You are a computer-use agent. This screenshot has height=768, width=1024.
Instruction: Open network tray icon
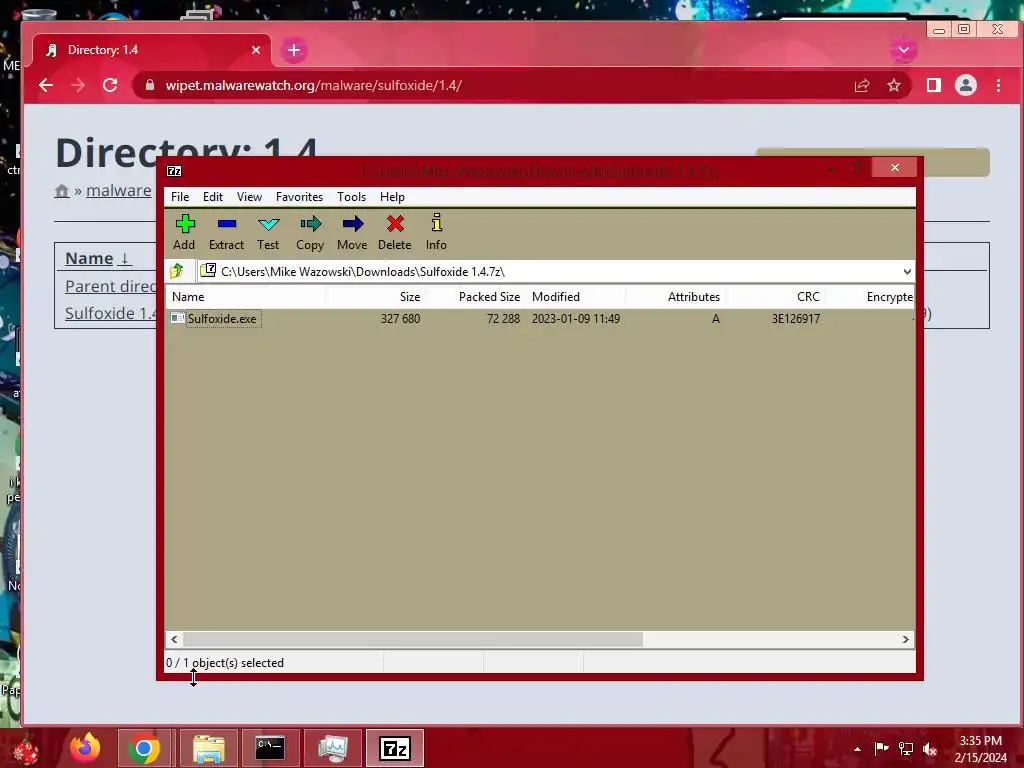906,749
